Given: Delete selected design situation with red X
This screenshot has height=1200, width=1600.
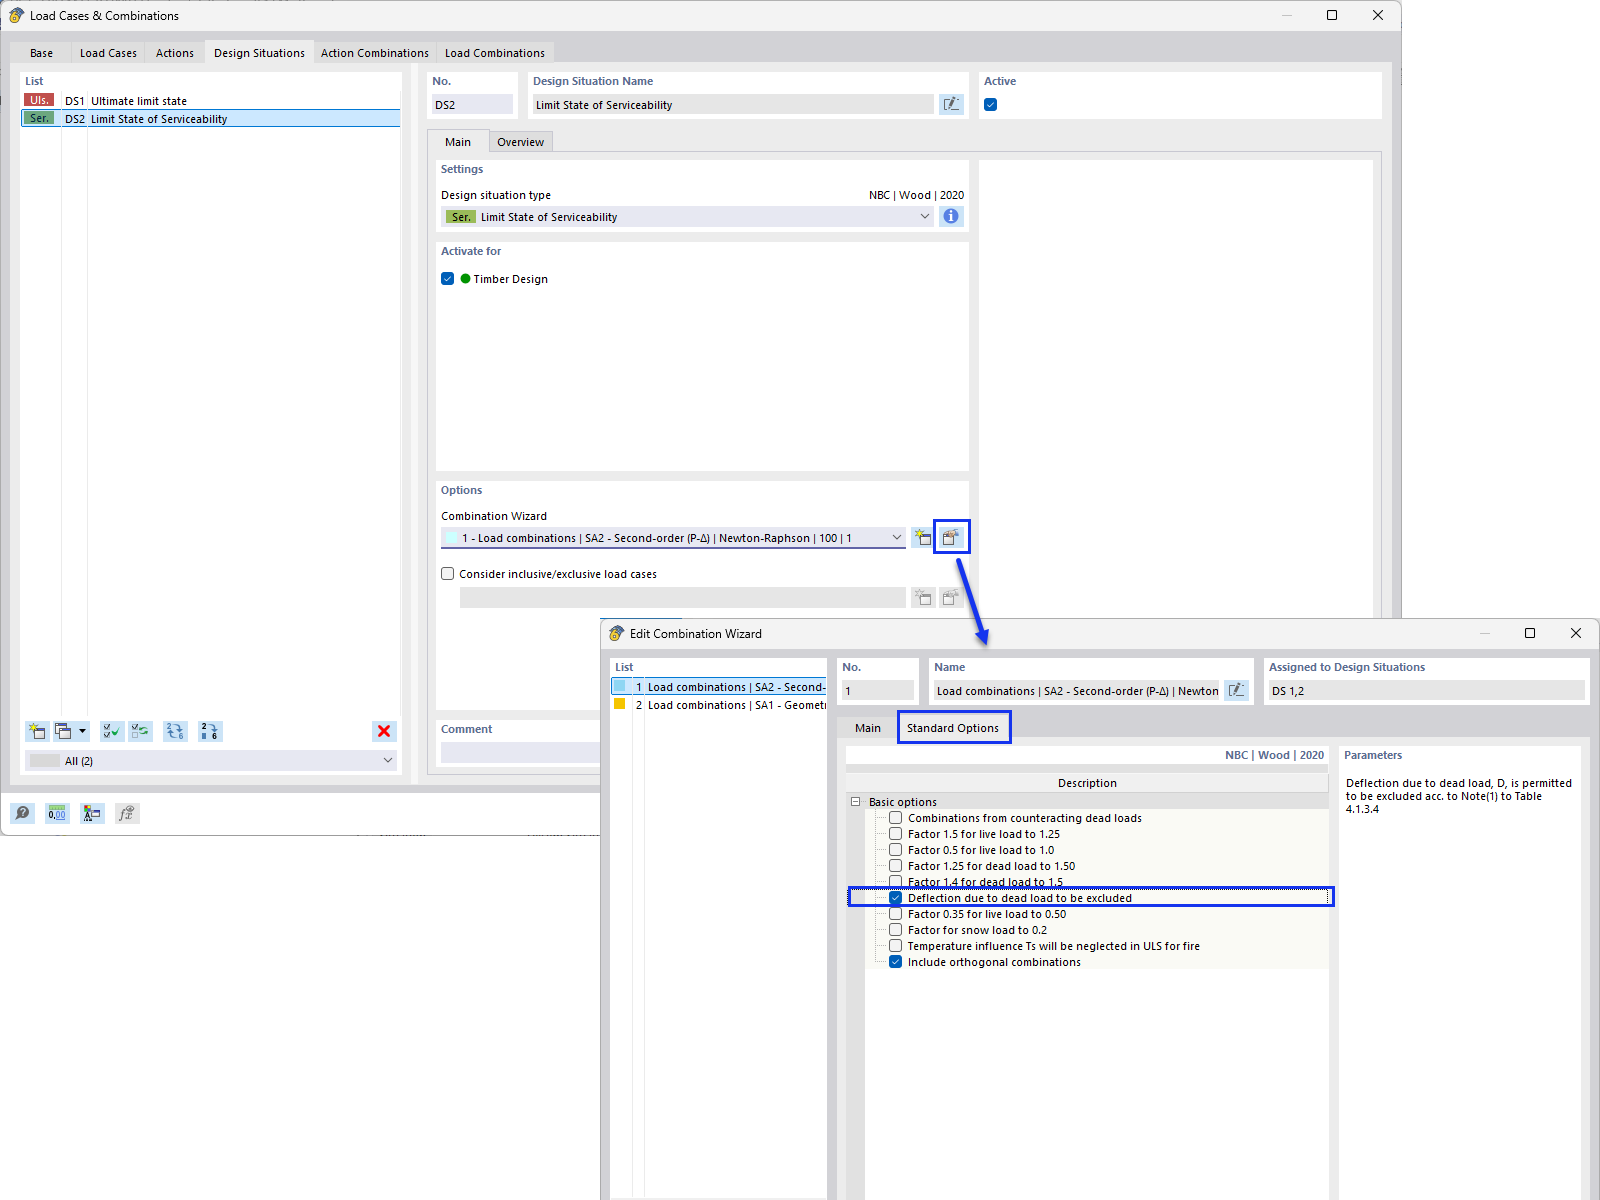Looking at the screenshot, I should tap(384, 731).
